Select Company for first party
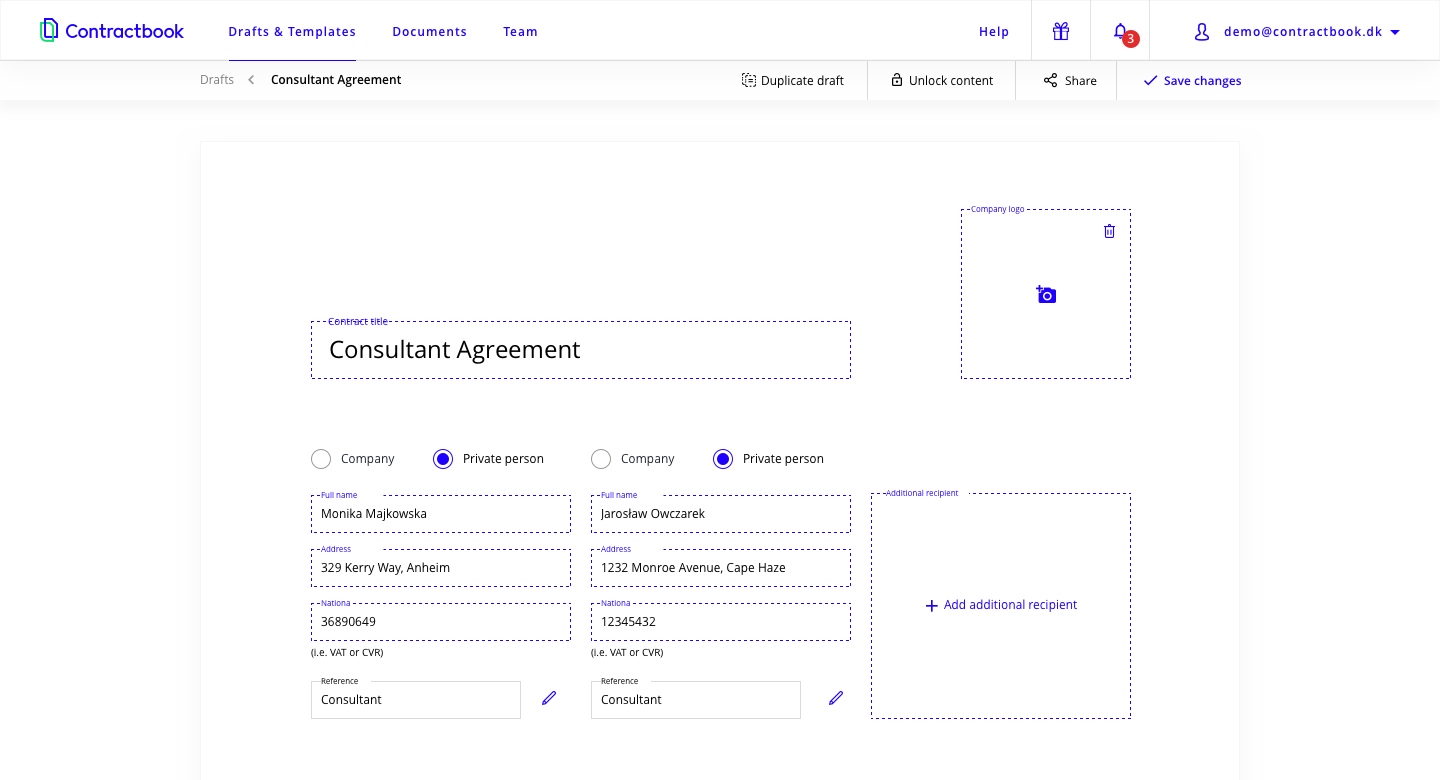 click(x=321, y=459)
